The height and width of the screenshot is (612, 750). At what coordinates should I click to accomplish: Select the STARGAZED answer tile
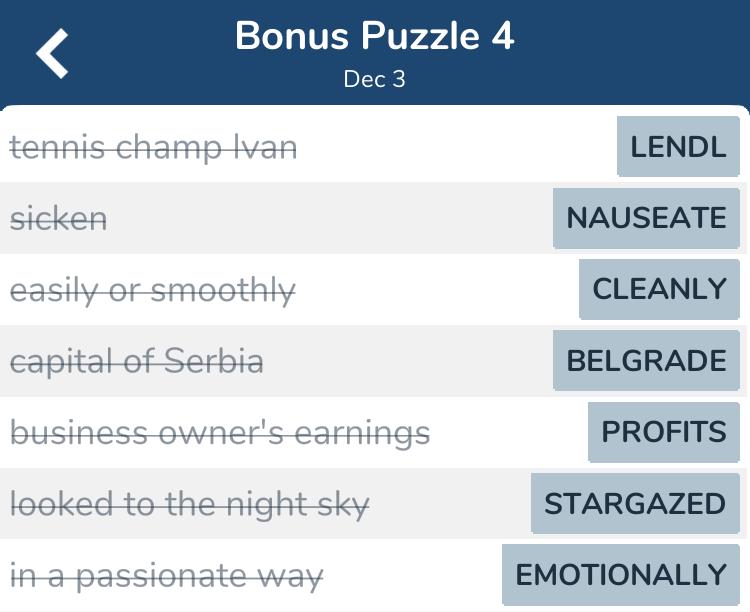click(x=635, y=503)
